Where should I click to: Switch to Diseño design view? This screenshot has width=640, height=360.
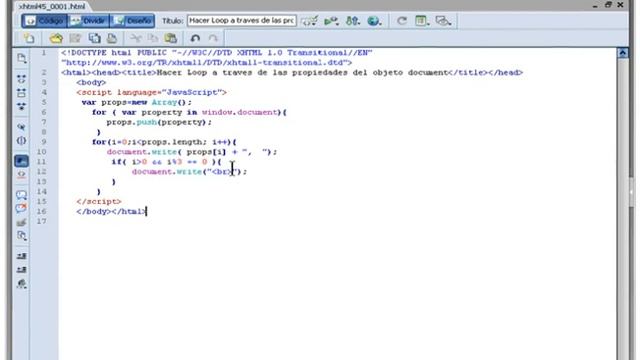pos(132,21)
